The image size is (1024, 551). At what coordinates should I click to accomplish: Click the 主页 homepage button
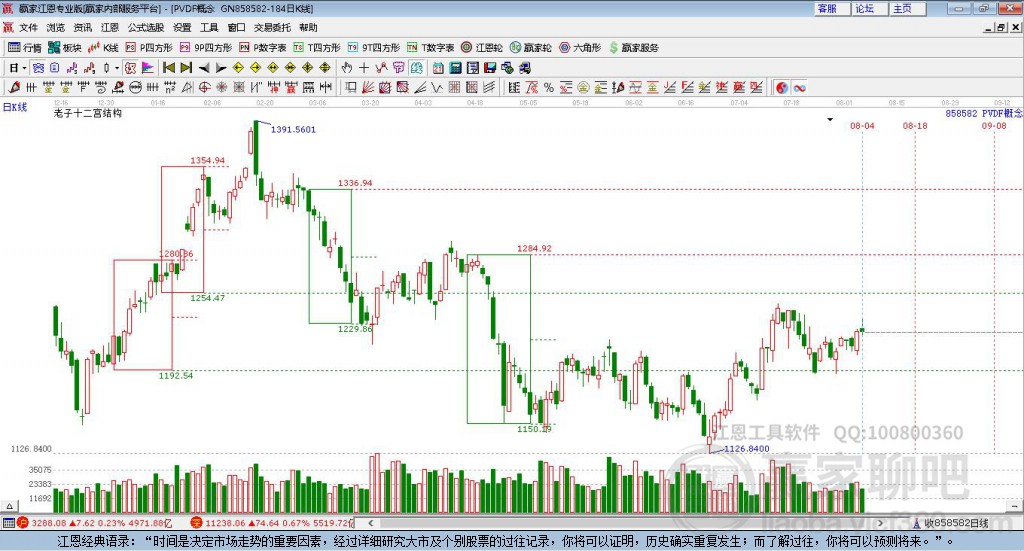pyautogui.click(x=906, y=8)
